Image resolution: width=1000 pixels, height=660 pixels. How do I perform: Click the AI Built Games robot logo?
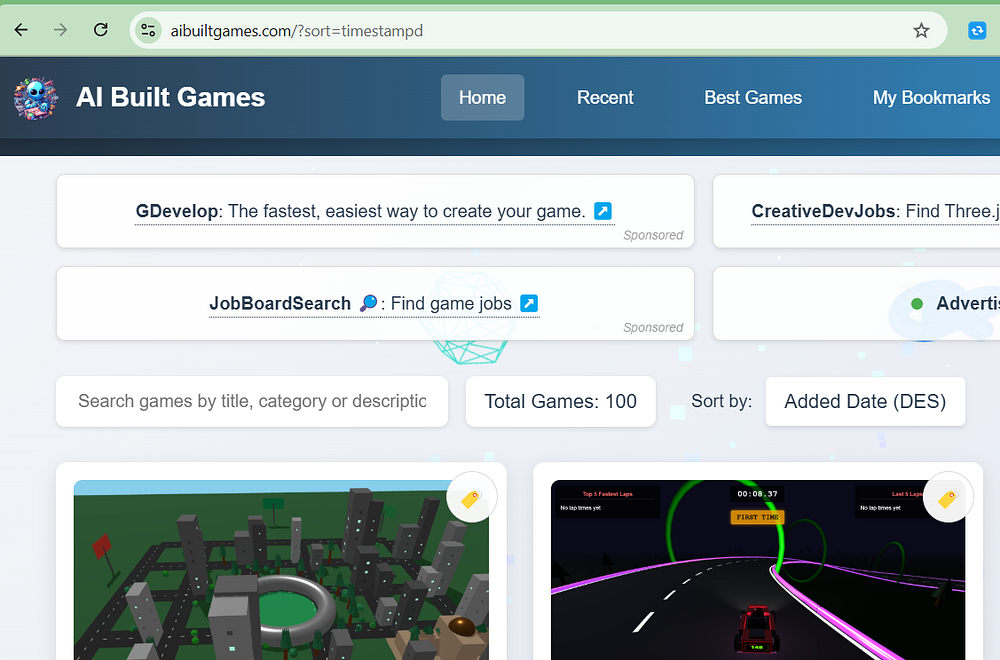click(x=36, y=98)
